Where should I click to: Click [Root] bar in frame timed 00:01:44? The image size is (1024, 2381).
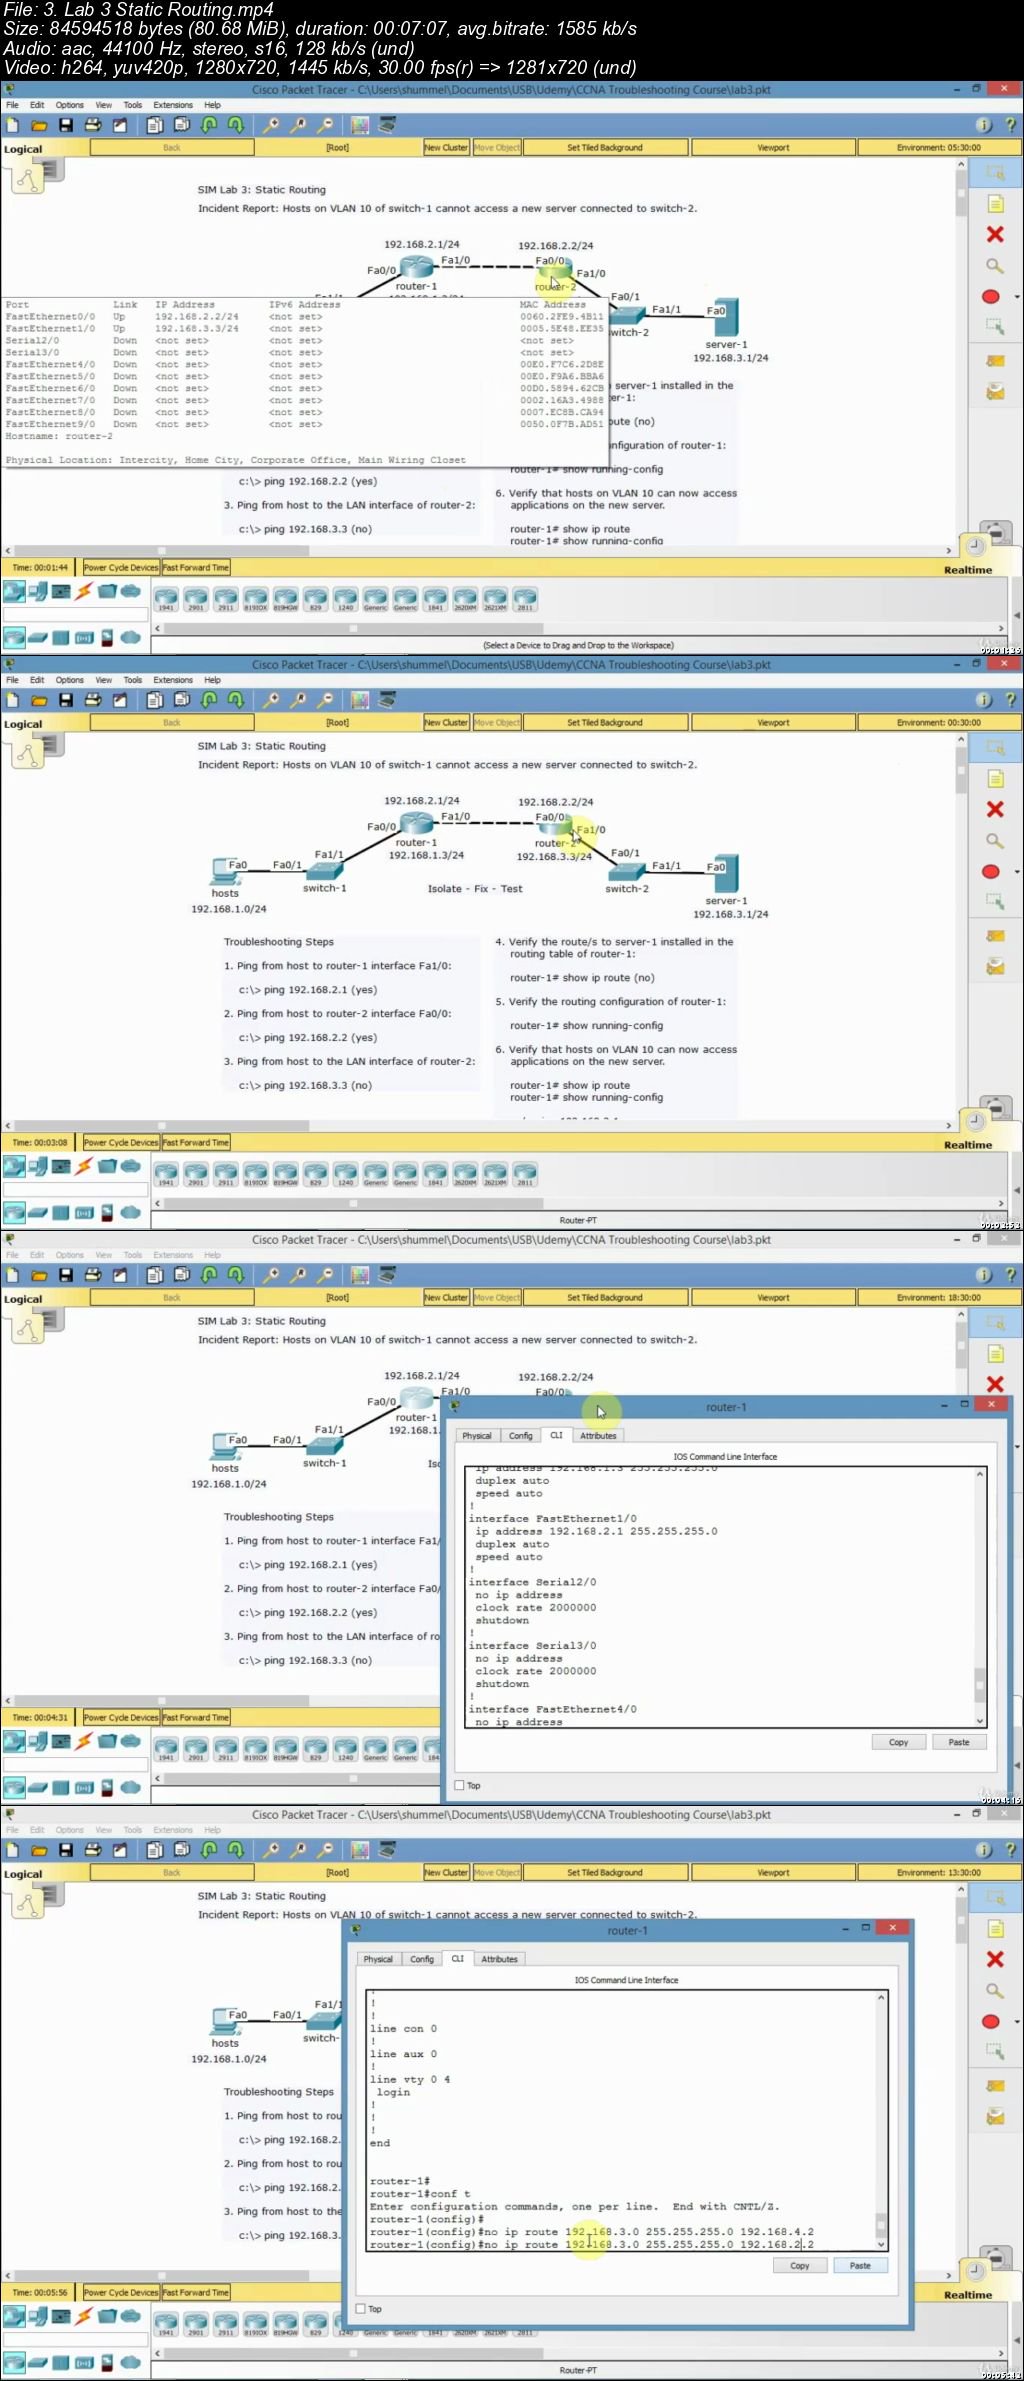(338, 148)
